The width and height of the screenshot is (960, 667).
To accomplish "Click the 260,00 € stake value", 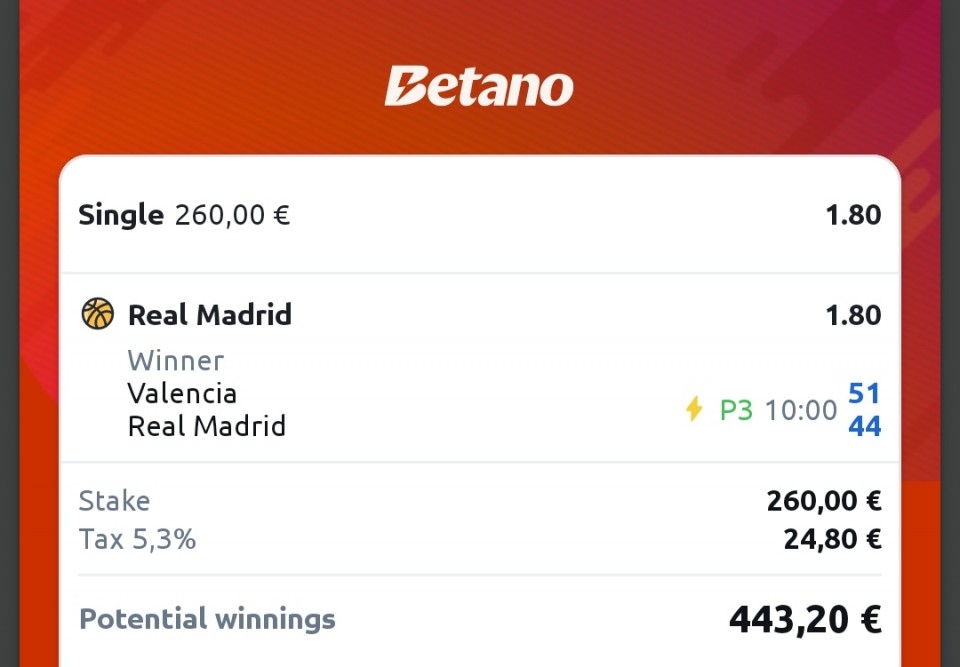I will pos(824,501).
